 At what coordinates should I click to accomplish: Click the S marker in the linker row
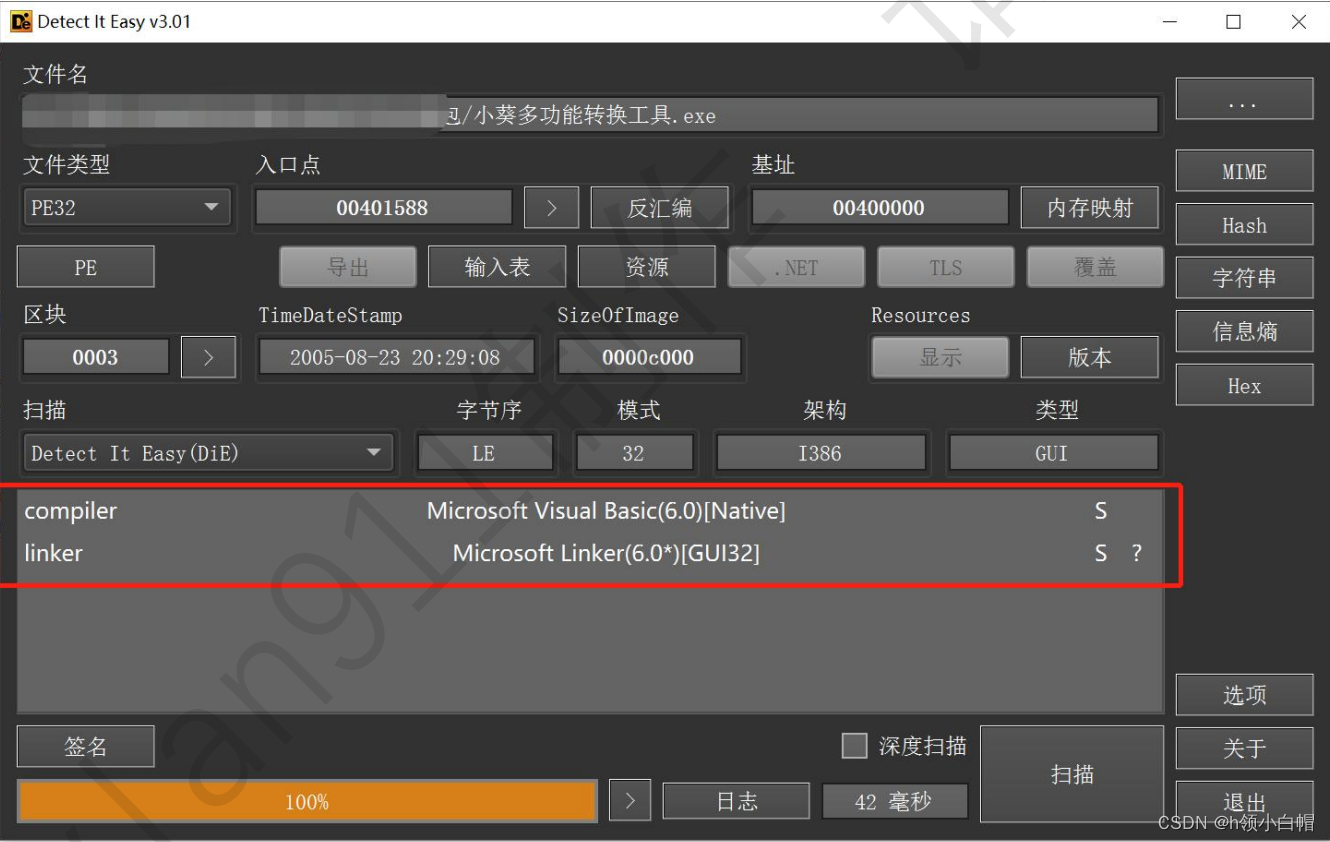(1101, 553)
